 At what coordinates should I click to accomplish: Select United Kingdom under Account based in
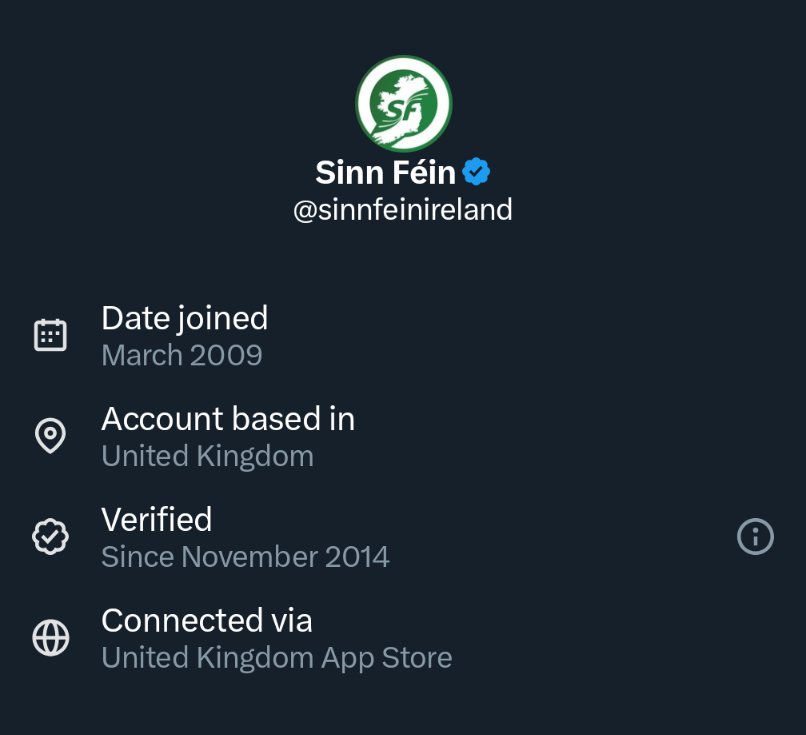[x=207, y=456]
